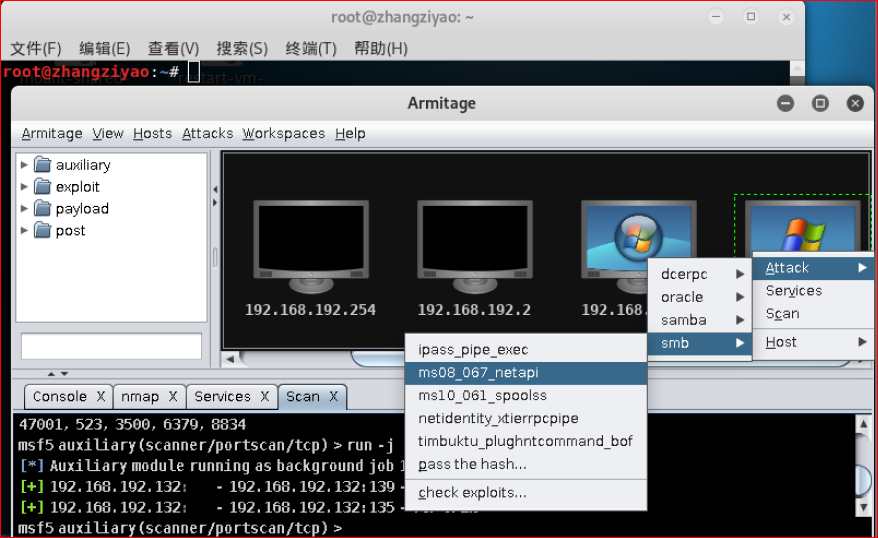Open the Help menu in Armitage

[x=350, y=133]
